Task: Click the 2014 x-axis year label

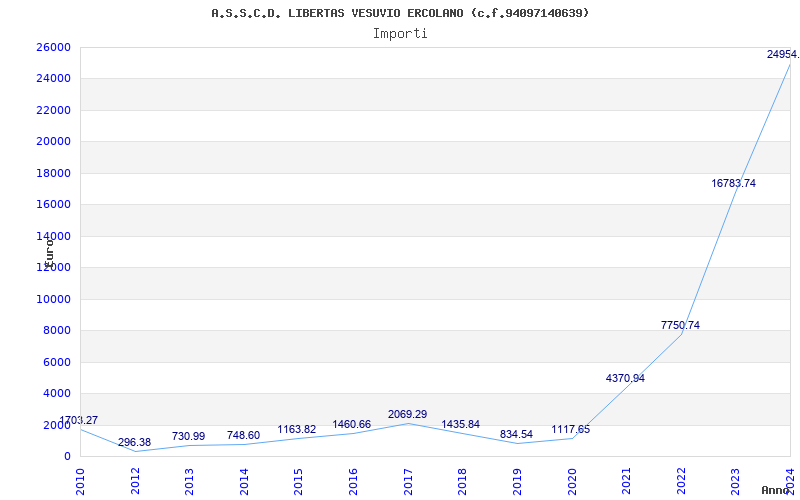Action: coord(244,481)
